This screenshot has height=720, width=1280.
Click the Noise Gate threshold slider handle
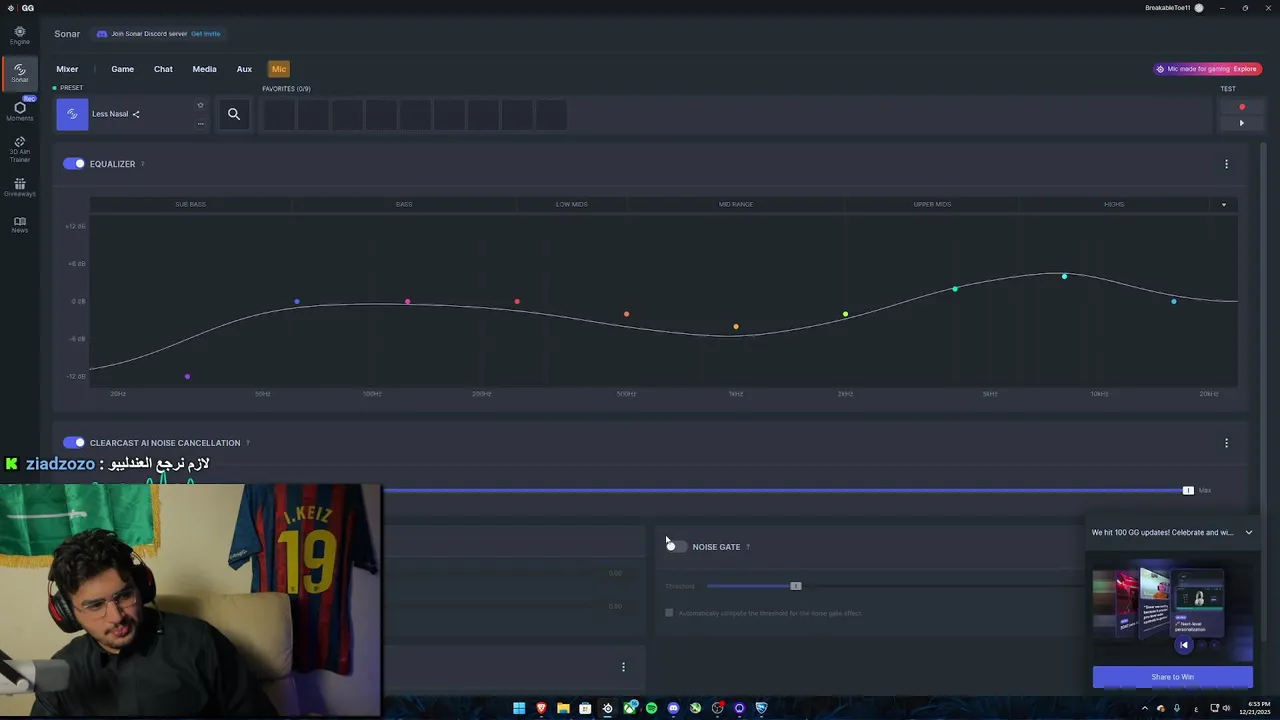click(796, 586)
